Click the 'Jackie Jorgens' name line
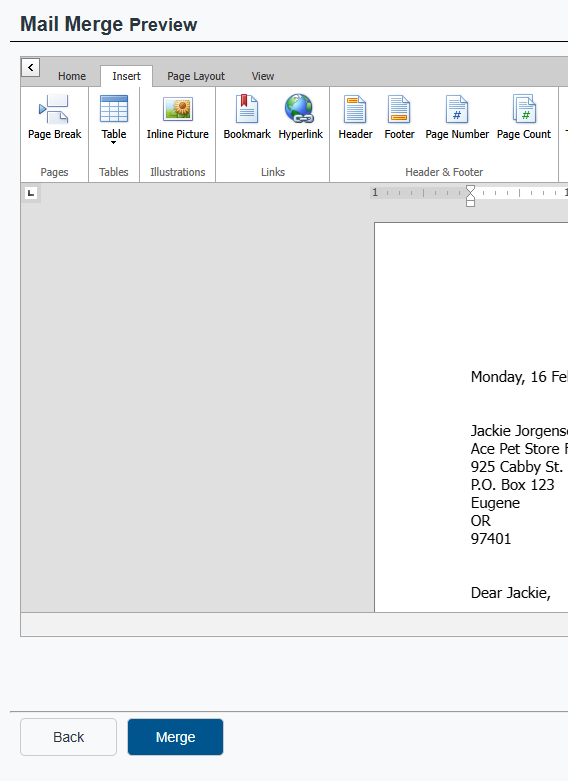The image size is (568, 781). point(519,430)
